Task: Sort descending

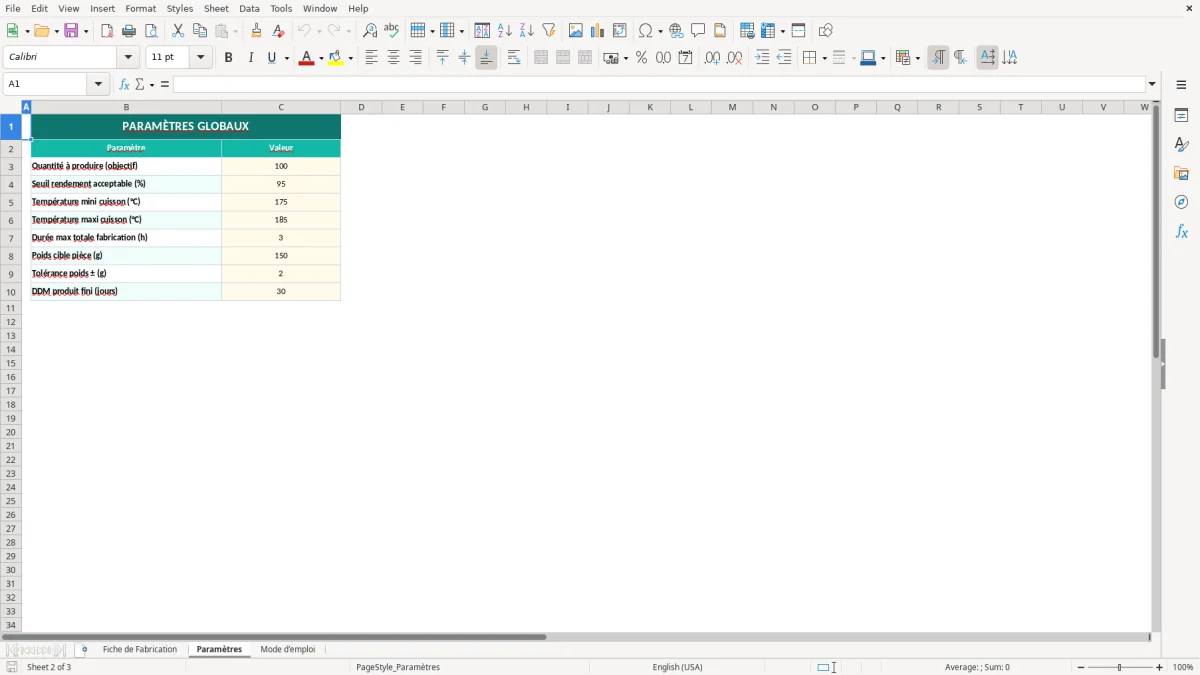Action: (x=527, y=31)
